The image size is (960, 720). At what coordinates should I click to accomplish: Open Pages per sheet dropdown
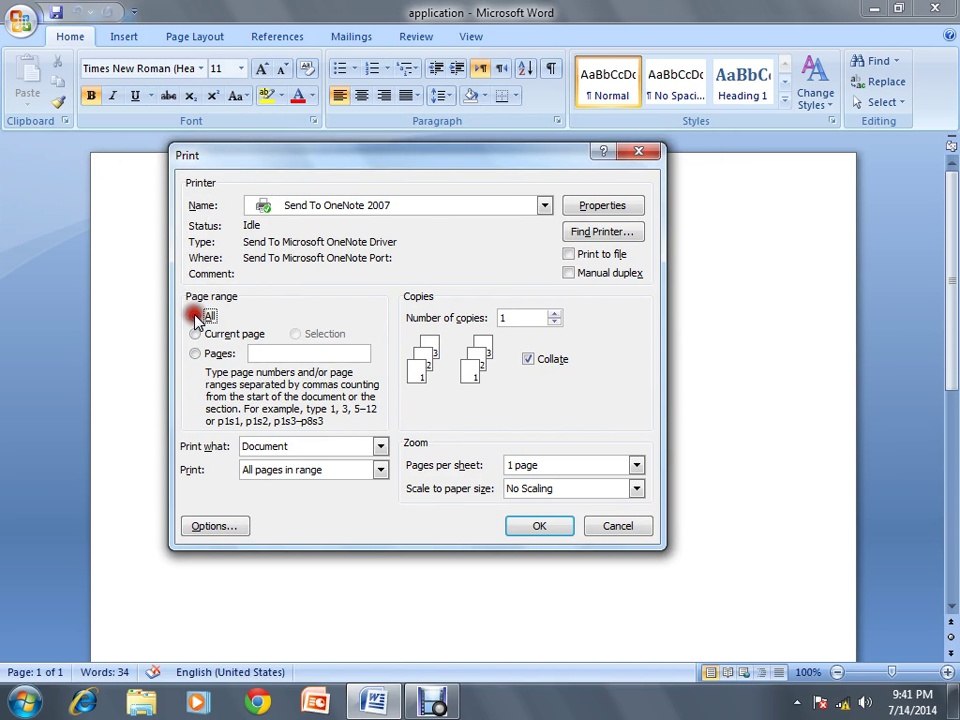click(637, 465)
